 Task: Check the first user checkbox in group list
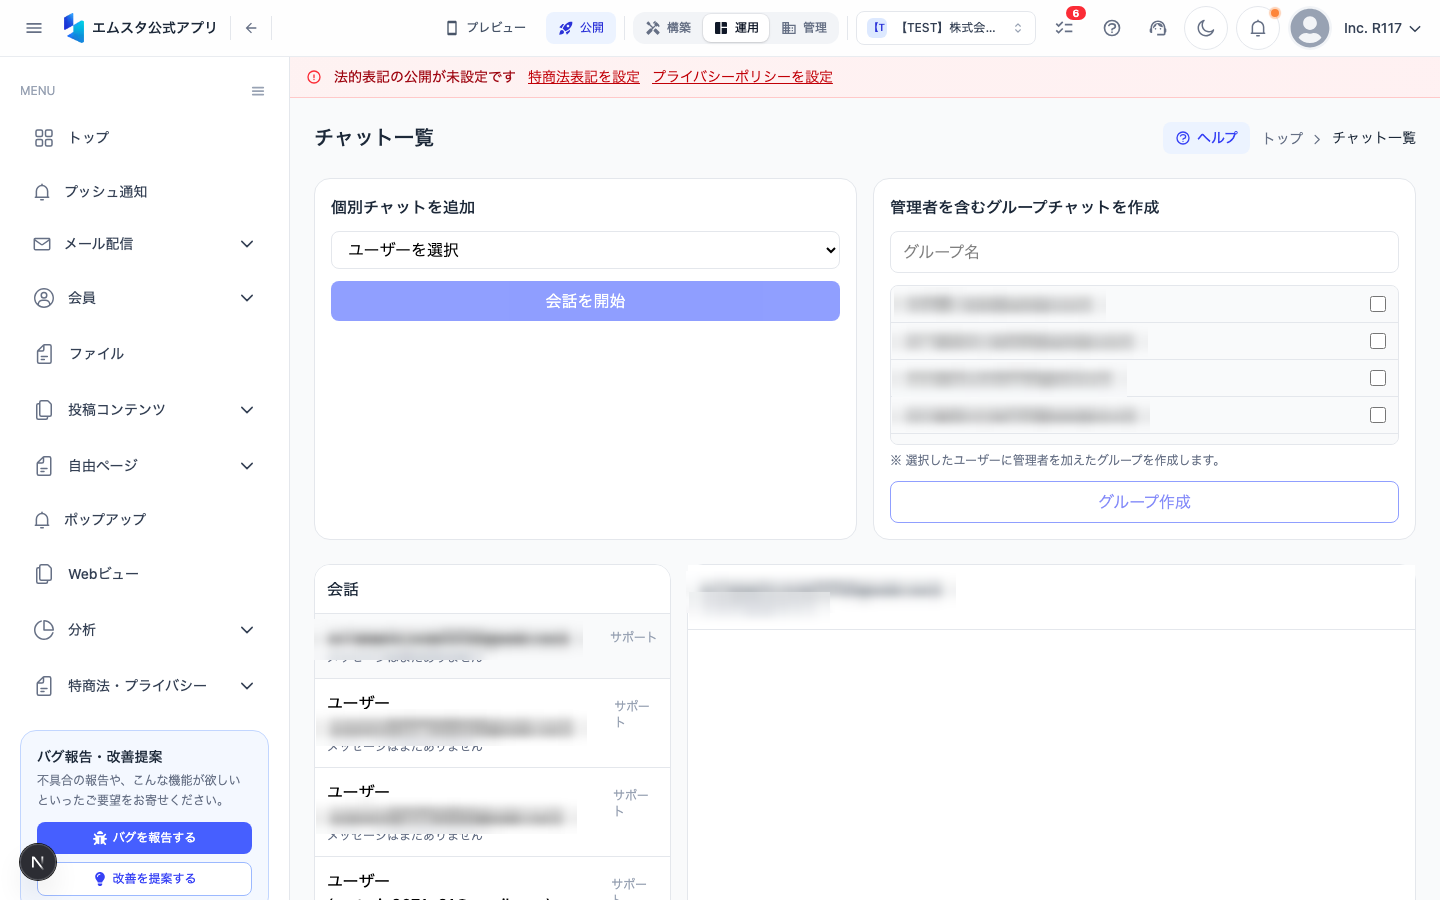coord(1378,304)
